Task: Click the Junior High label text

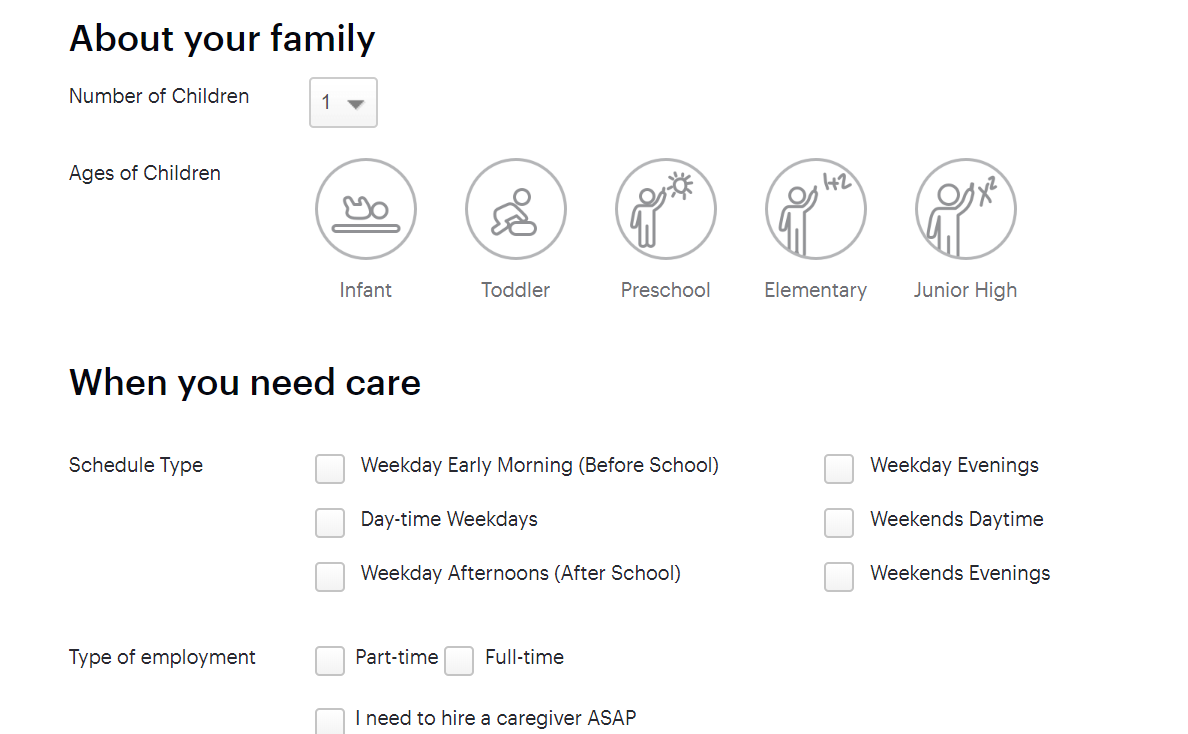Action: (x=965, y=291)
